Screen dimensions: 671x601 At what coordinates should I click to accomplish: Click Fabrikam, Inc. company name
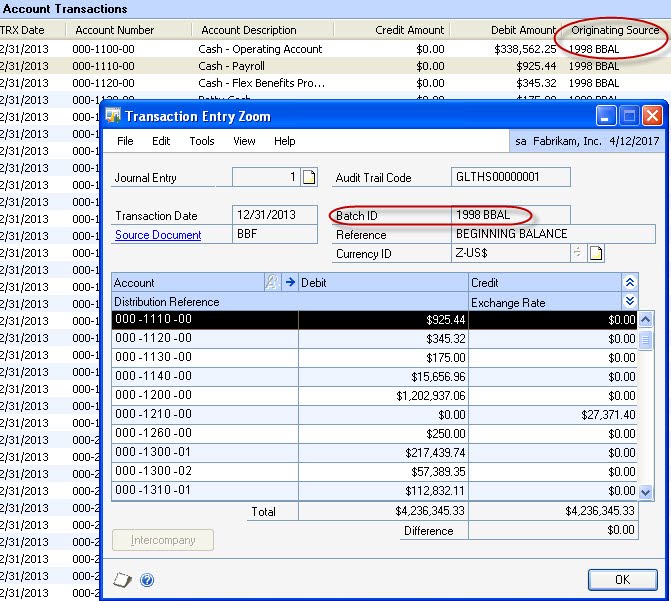click(x=567, y=141)
